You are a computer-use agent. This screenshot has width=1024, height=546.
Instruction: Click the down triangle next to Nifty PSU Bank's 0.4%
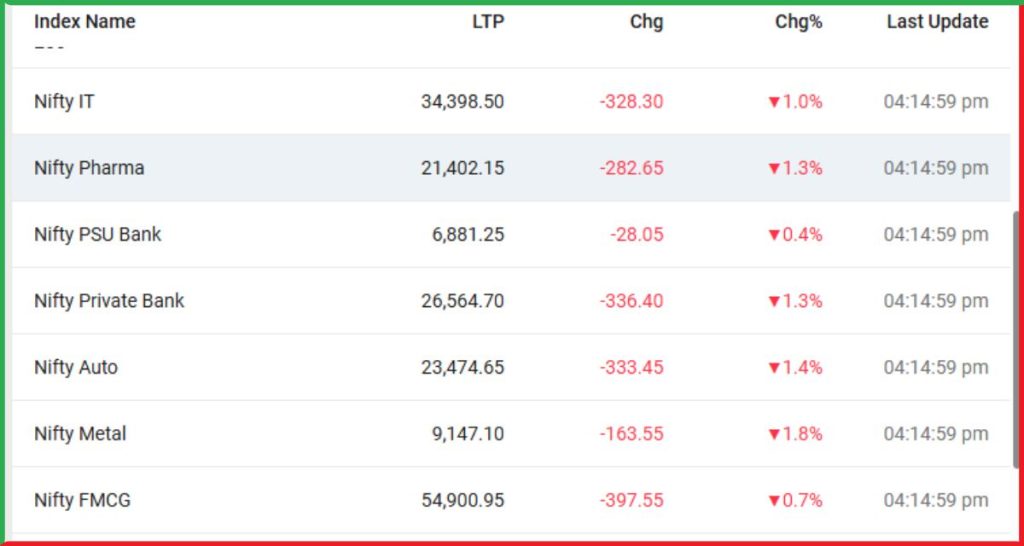pos(775,235)
